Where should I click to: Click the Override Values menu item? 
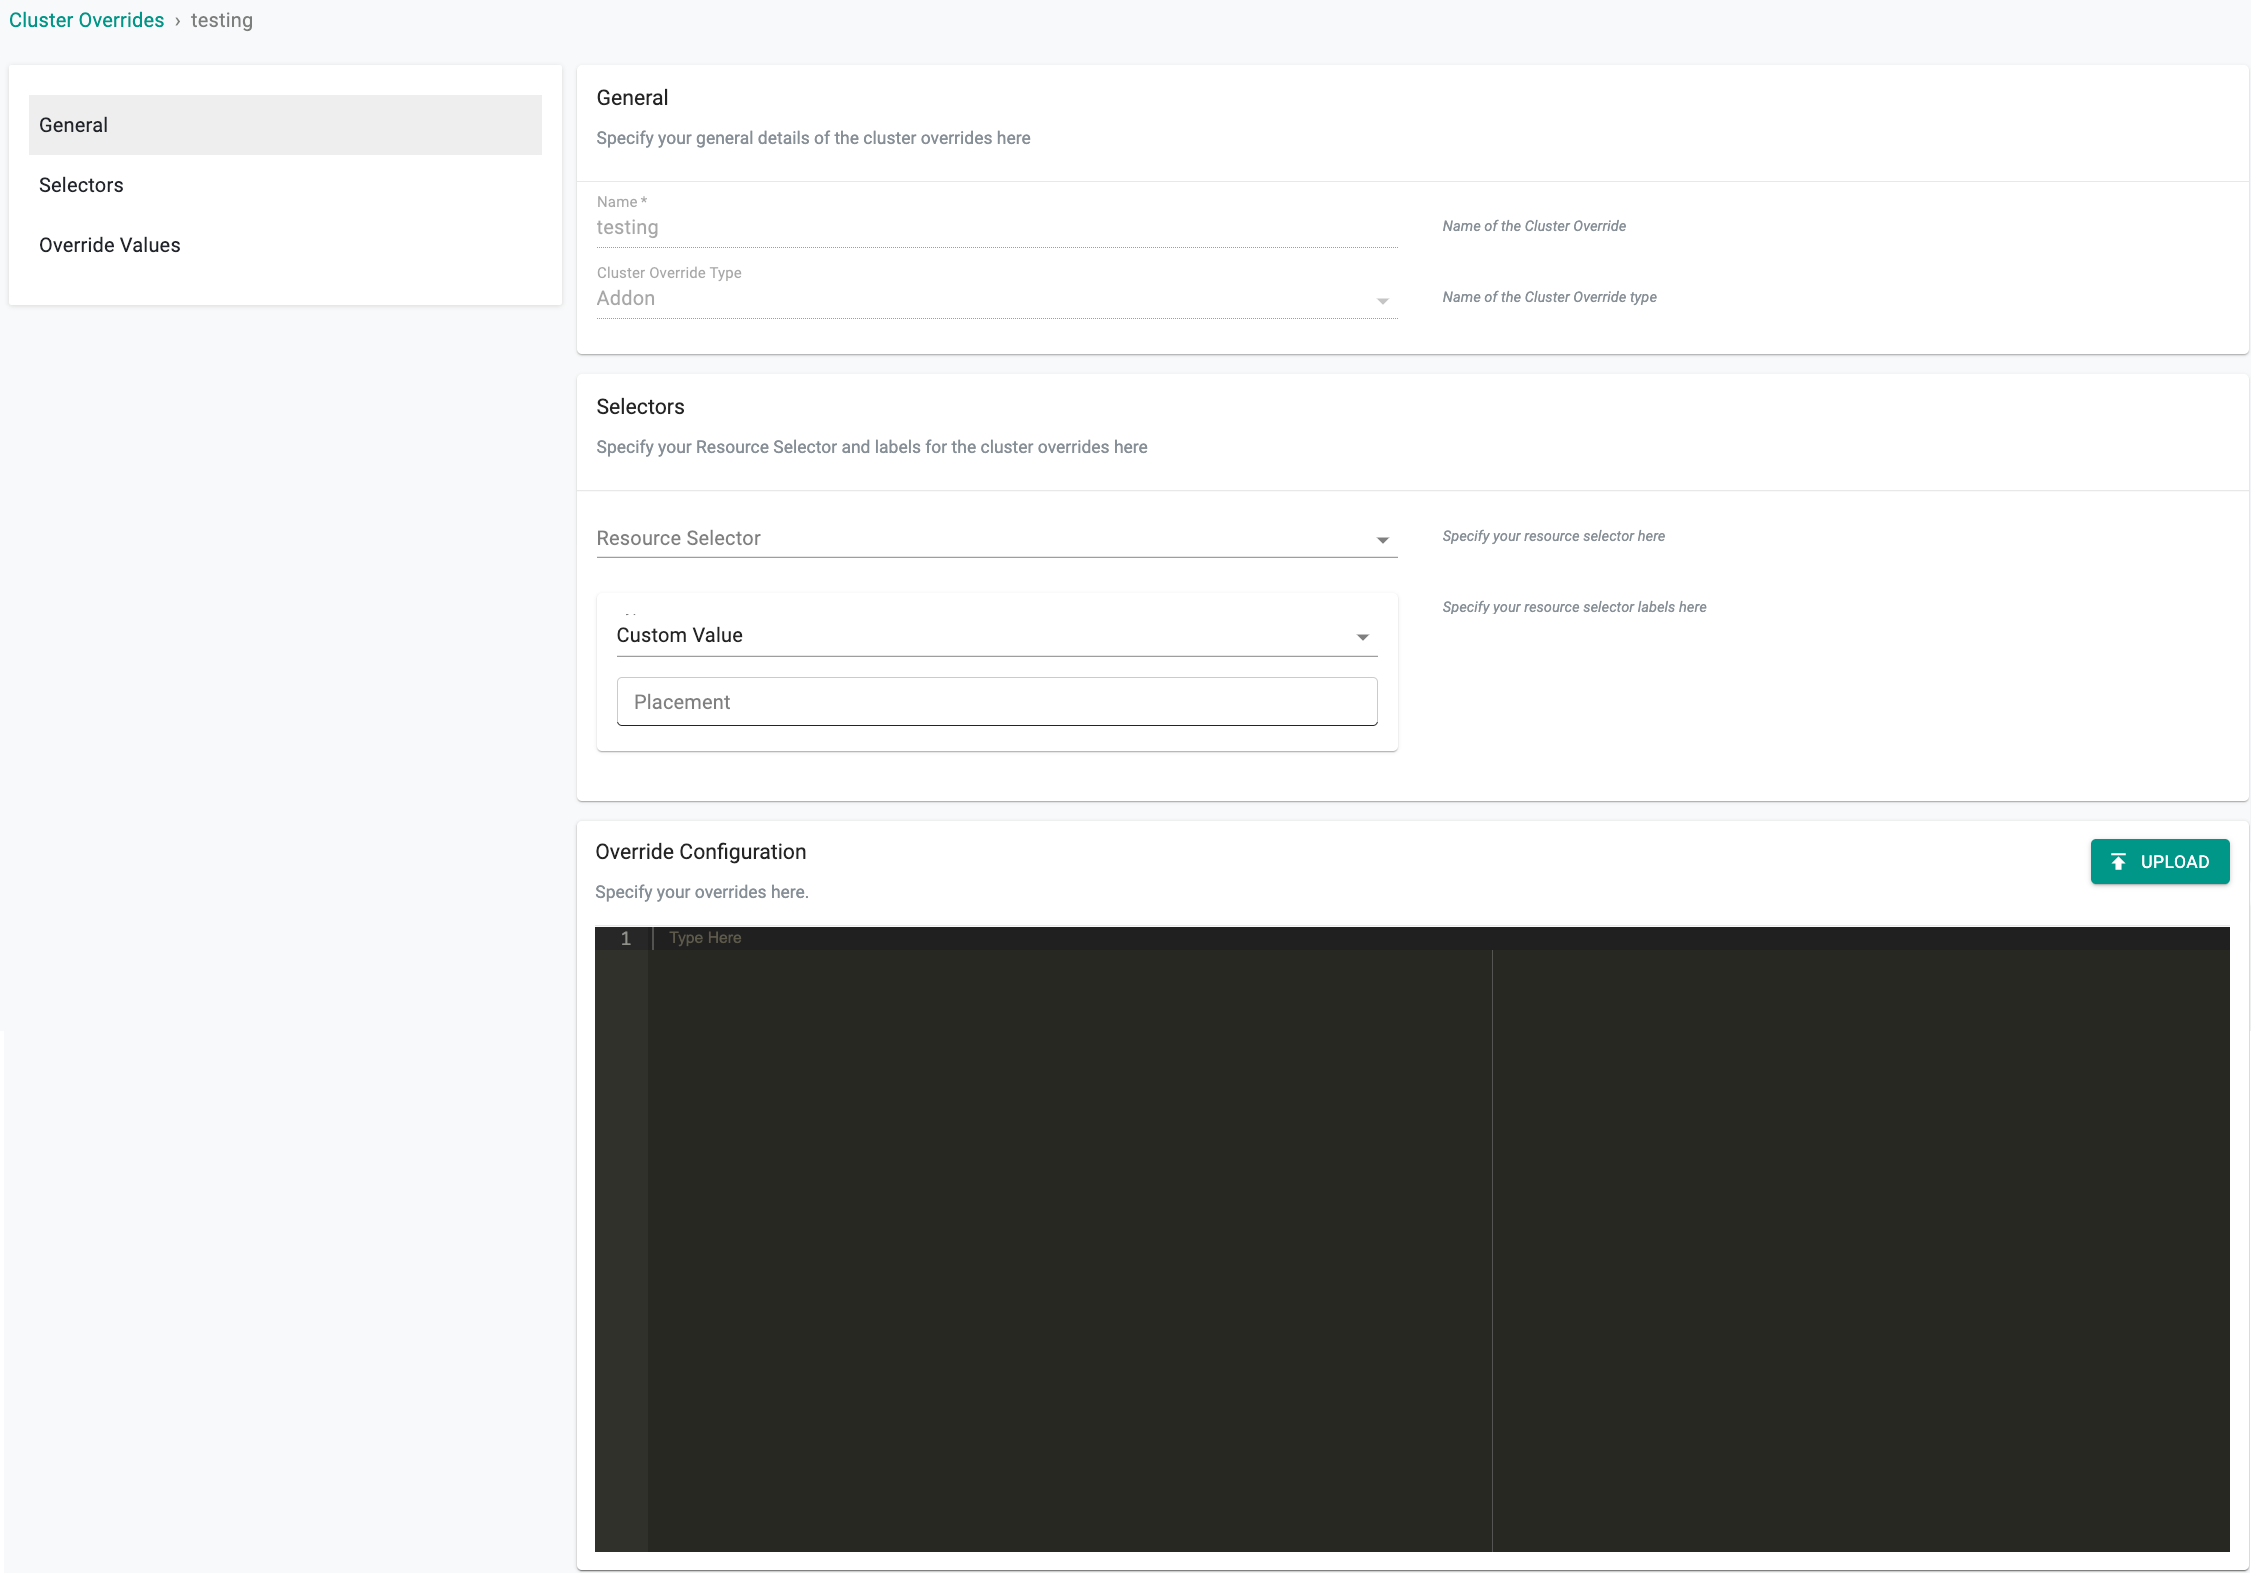(109, 244)
